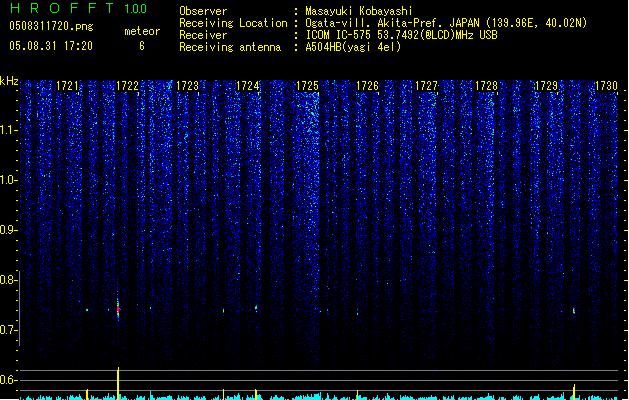Click the 1726 time marker

pos(367,86)
